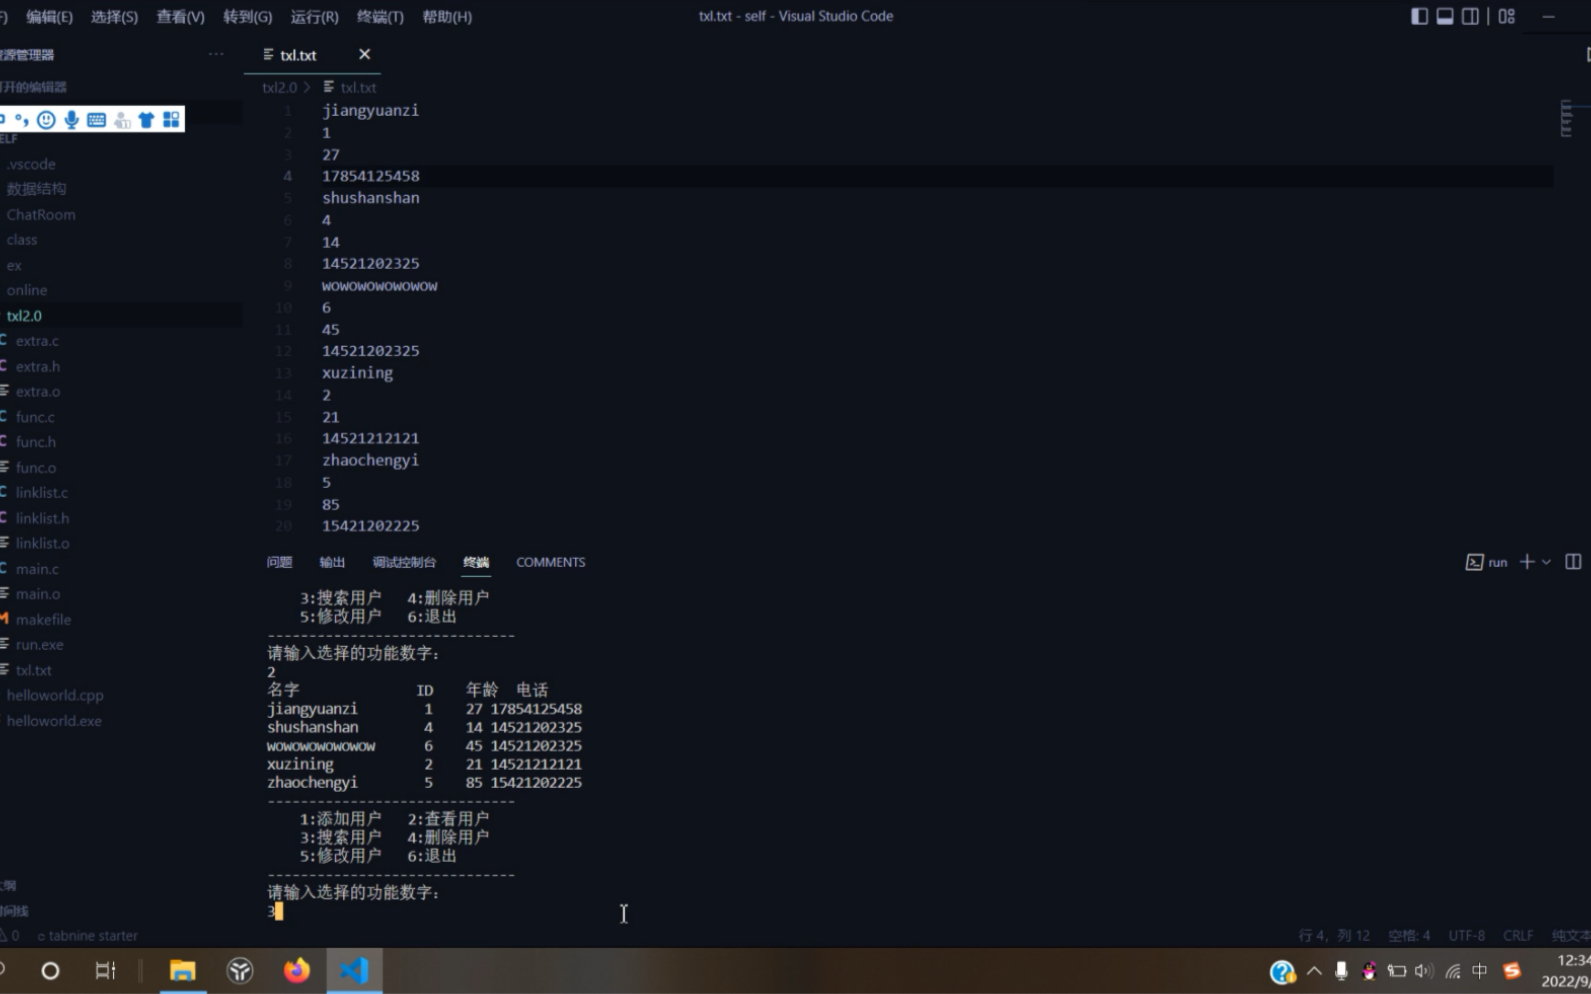Open the 选择(S) menu

[114, 16]
